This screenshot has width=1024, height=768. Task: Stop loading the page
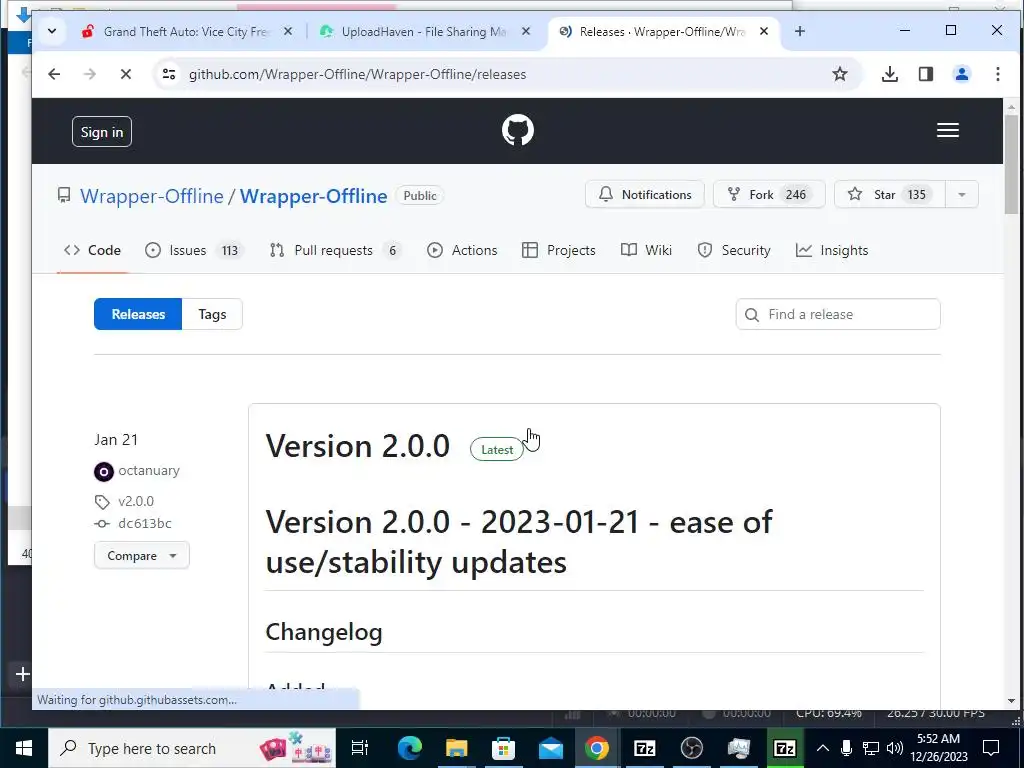[126, 74]
